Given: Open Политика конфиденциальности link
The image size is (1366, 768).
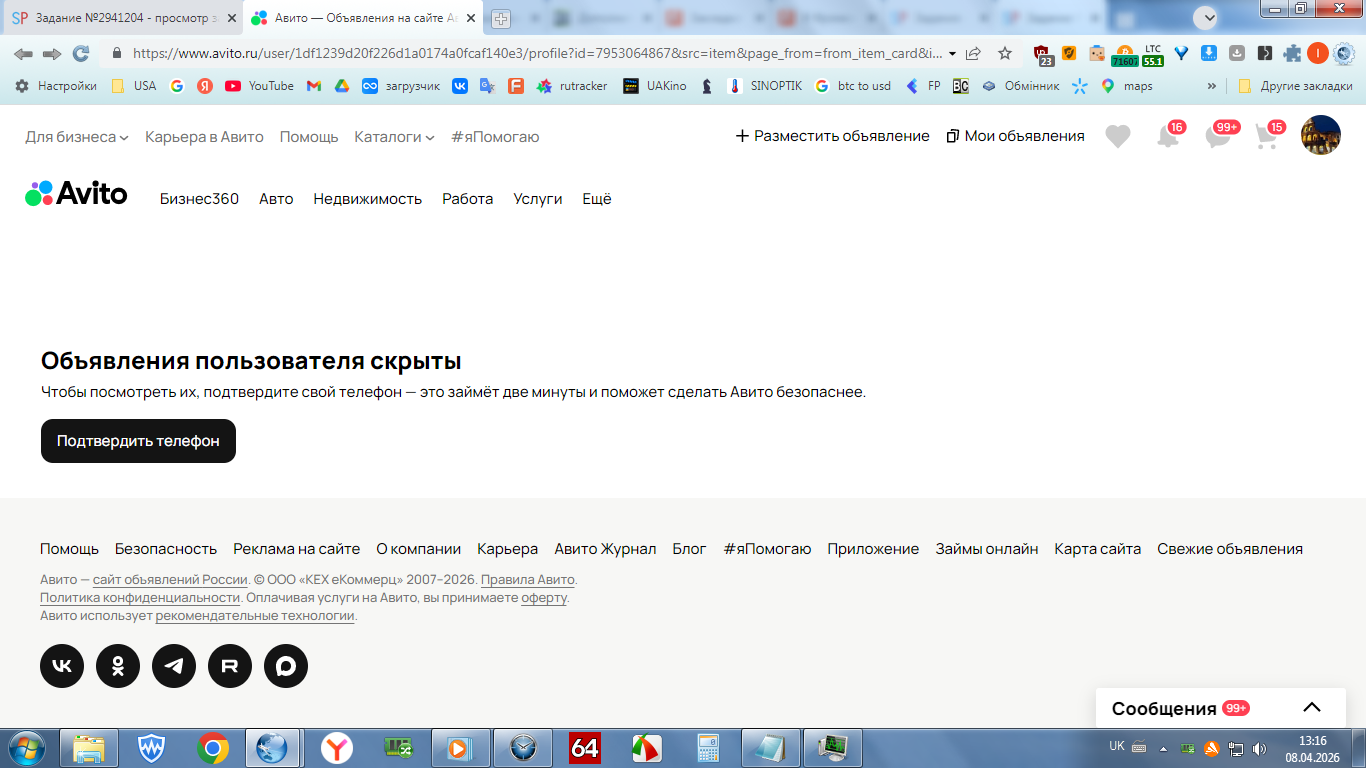Looking at the screenshot, I should (140, 598).
